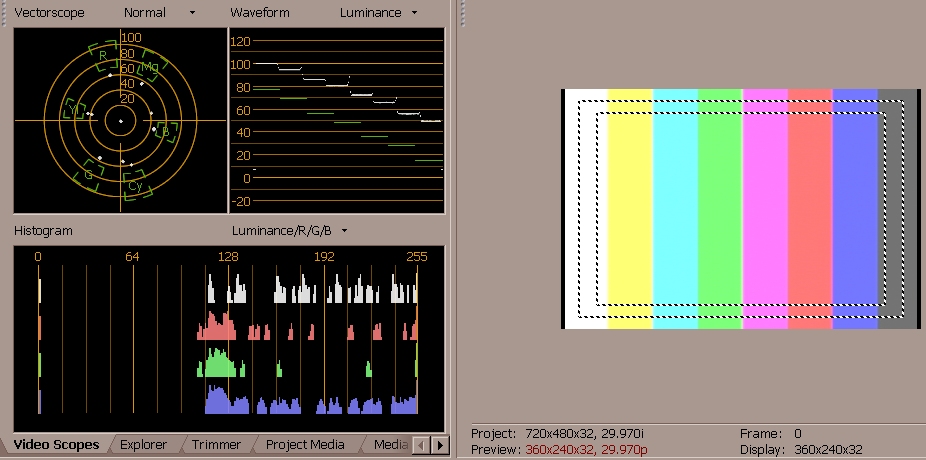The image size is (926, 460).
Task: Click the 128 label on the histogram
Action: pyautogui.click(x=229, y=257)
